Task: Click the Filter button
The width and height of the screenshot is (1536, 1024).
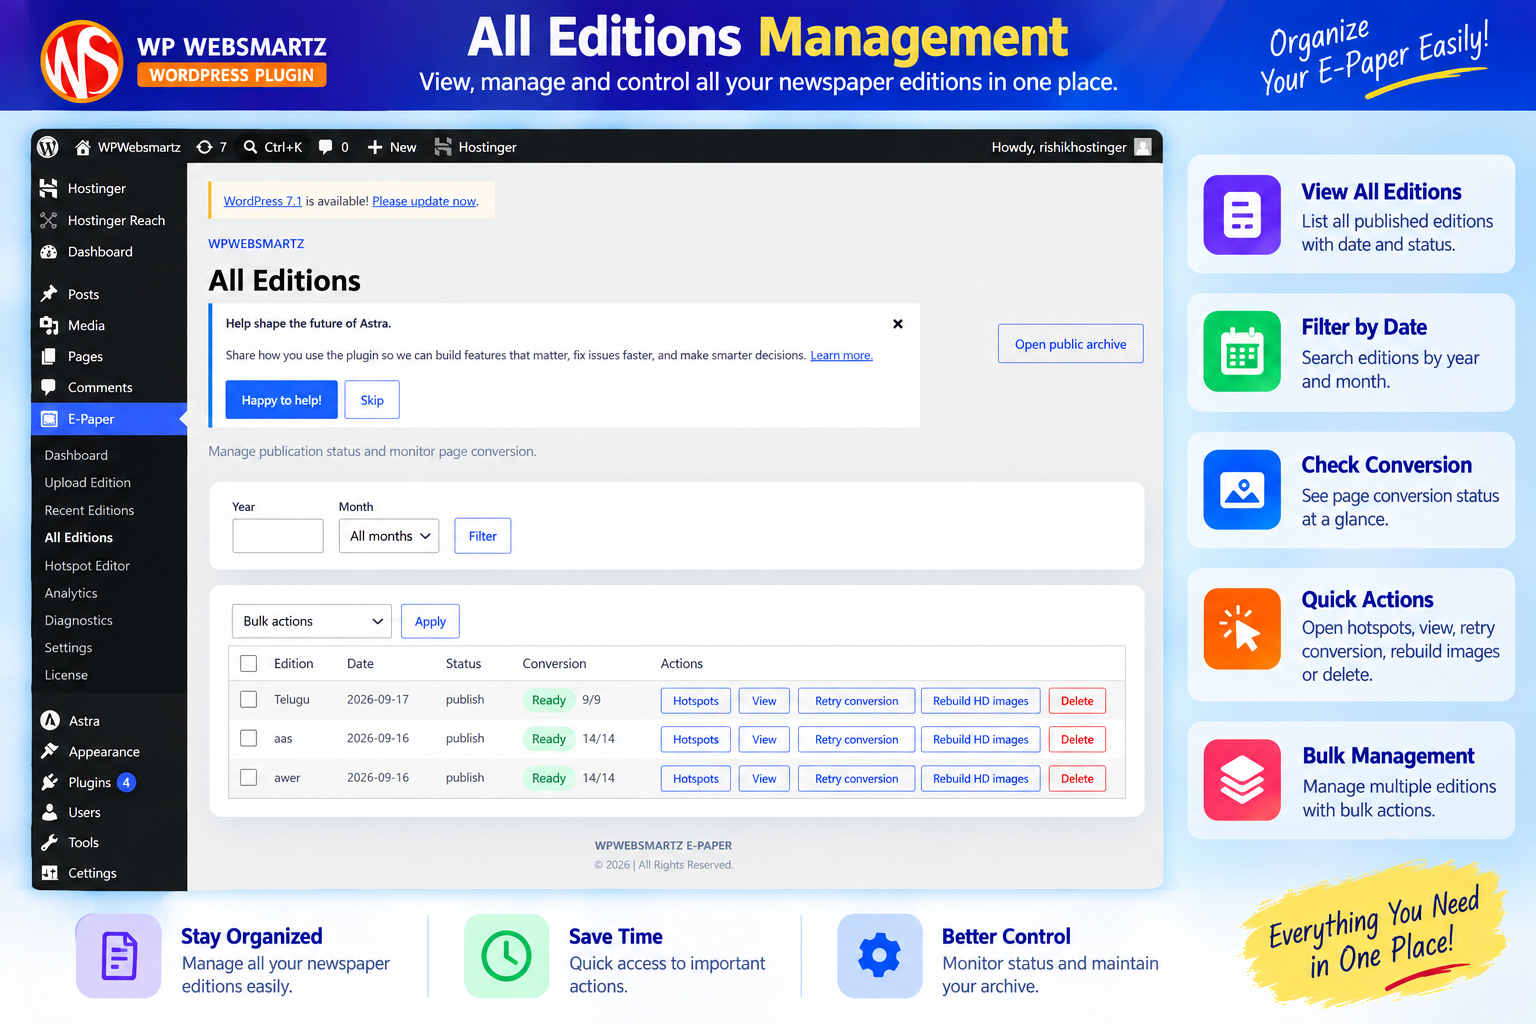Action: click(483, 536)
